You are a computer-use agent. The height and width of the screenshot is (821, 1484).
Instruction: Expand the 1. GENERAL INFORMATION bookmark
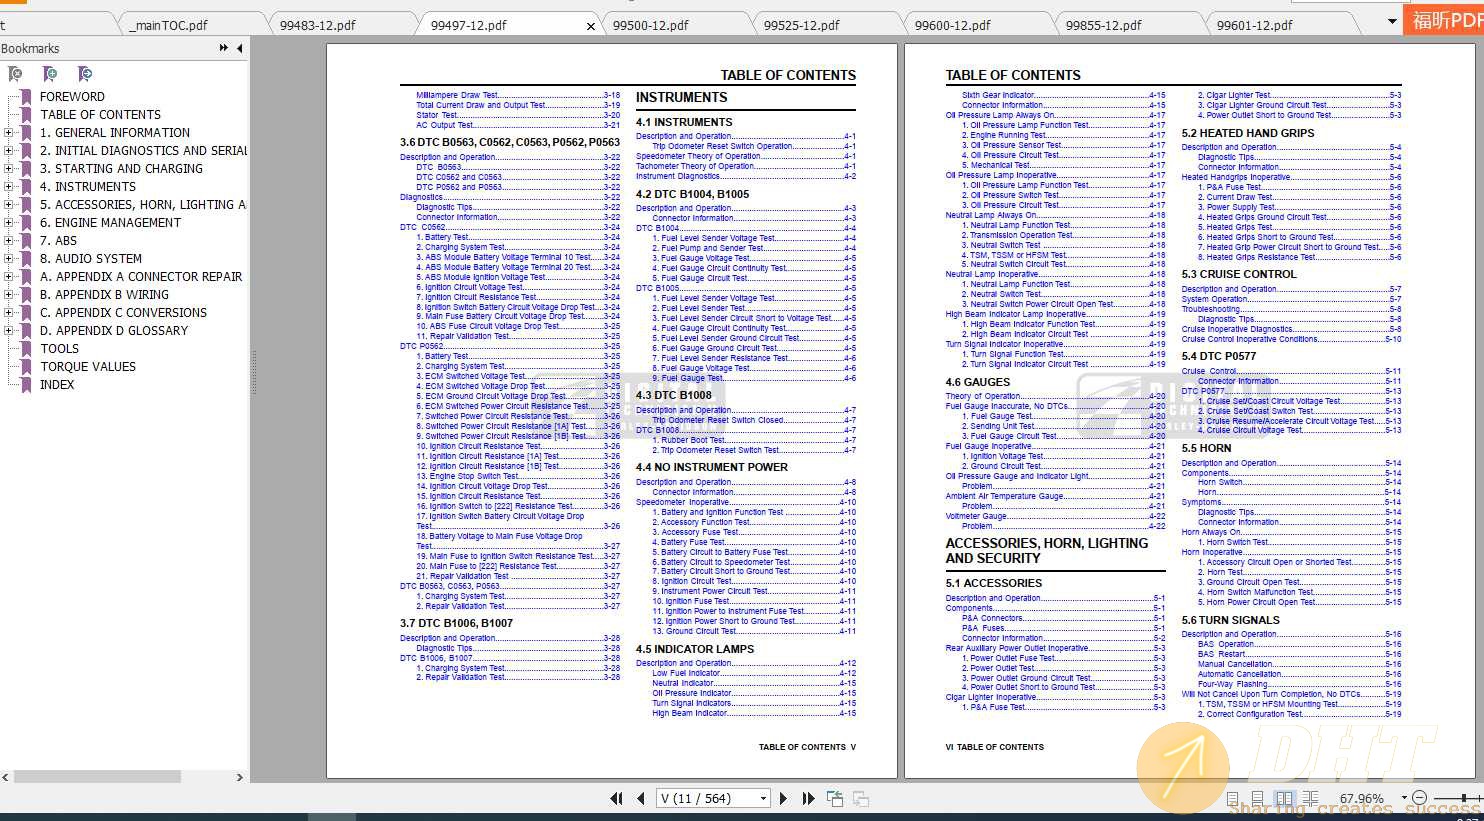coord(8,133)
